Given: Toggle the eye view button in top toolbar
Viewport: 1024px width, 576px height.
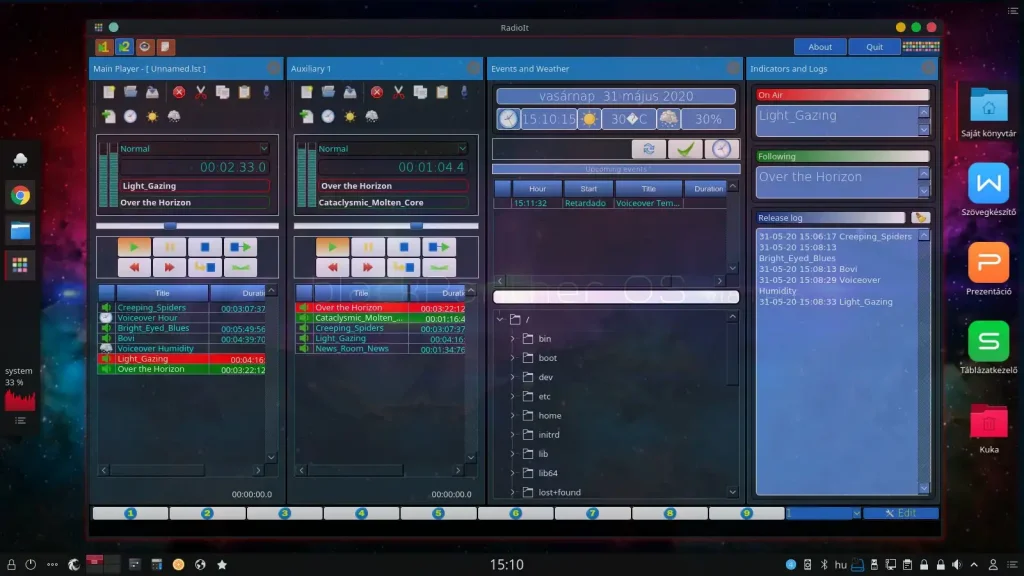Looking at the screenshot, I should point(144,47).
